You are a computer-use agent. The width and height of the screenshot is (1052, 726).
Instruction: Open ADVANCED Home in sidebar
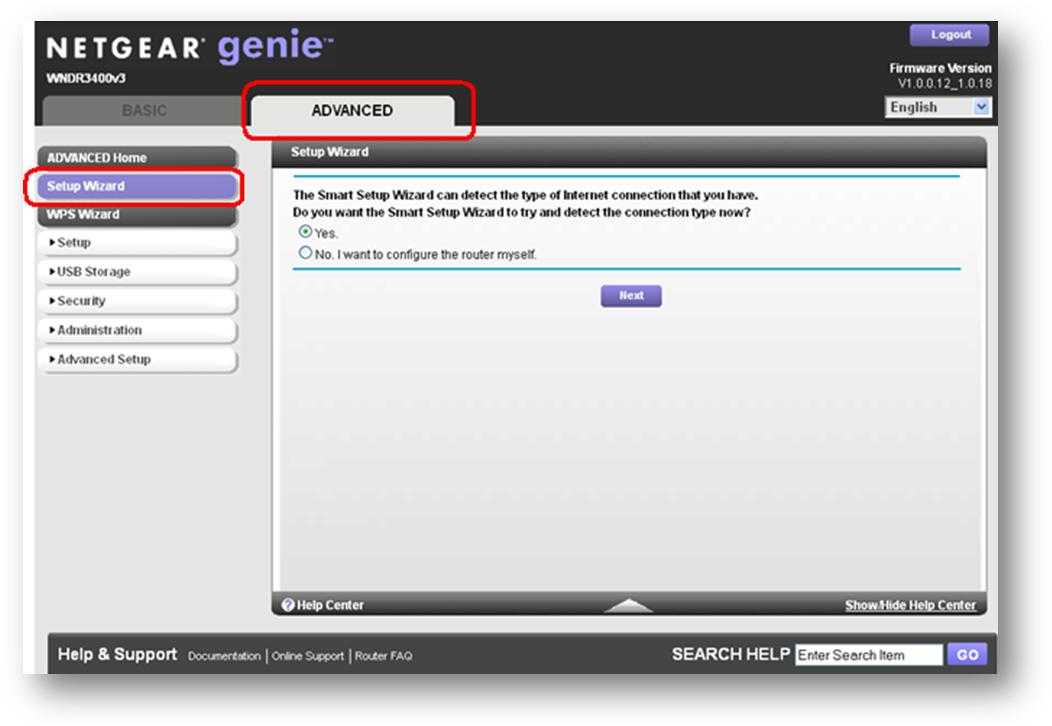137,158
